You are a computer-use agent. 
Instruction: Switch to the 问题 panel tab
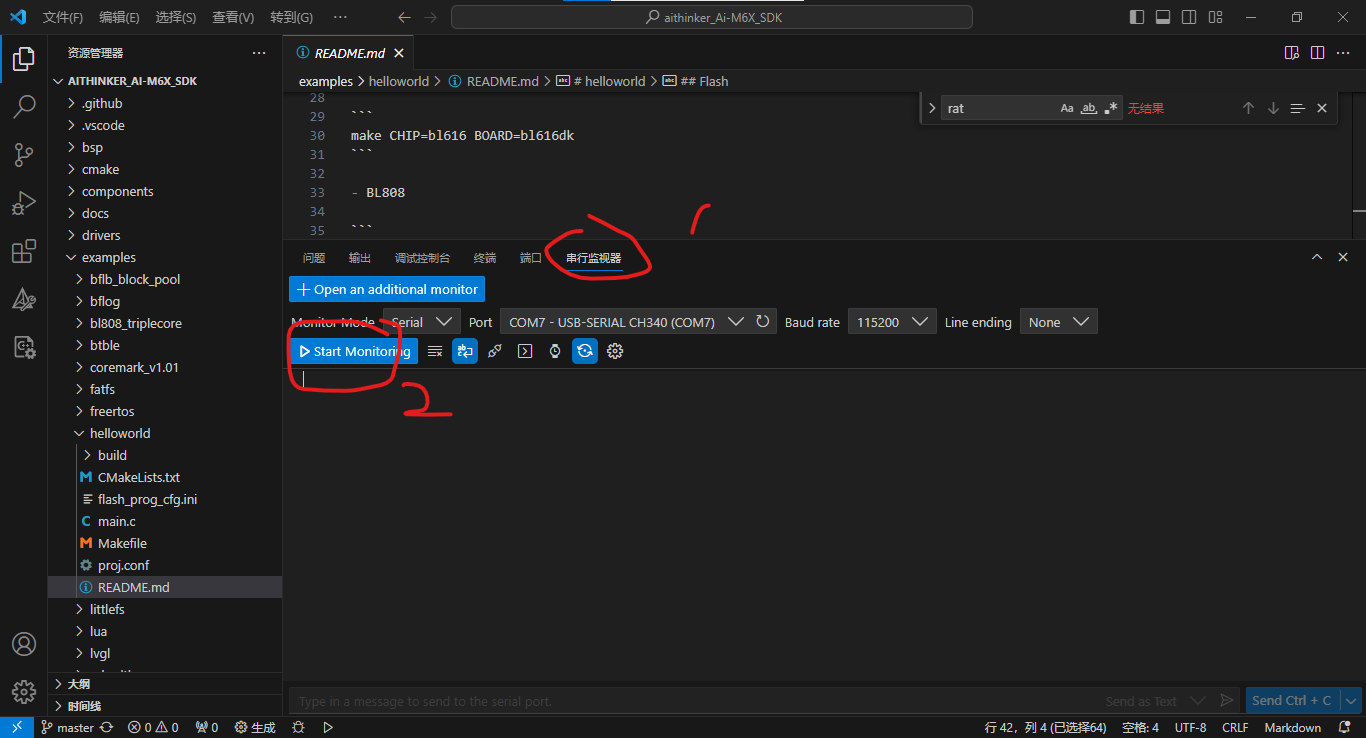[314, 258]
